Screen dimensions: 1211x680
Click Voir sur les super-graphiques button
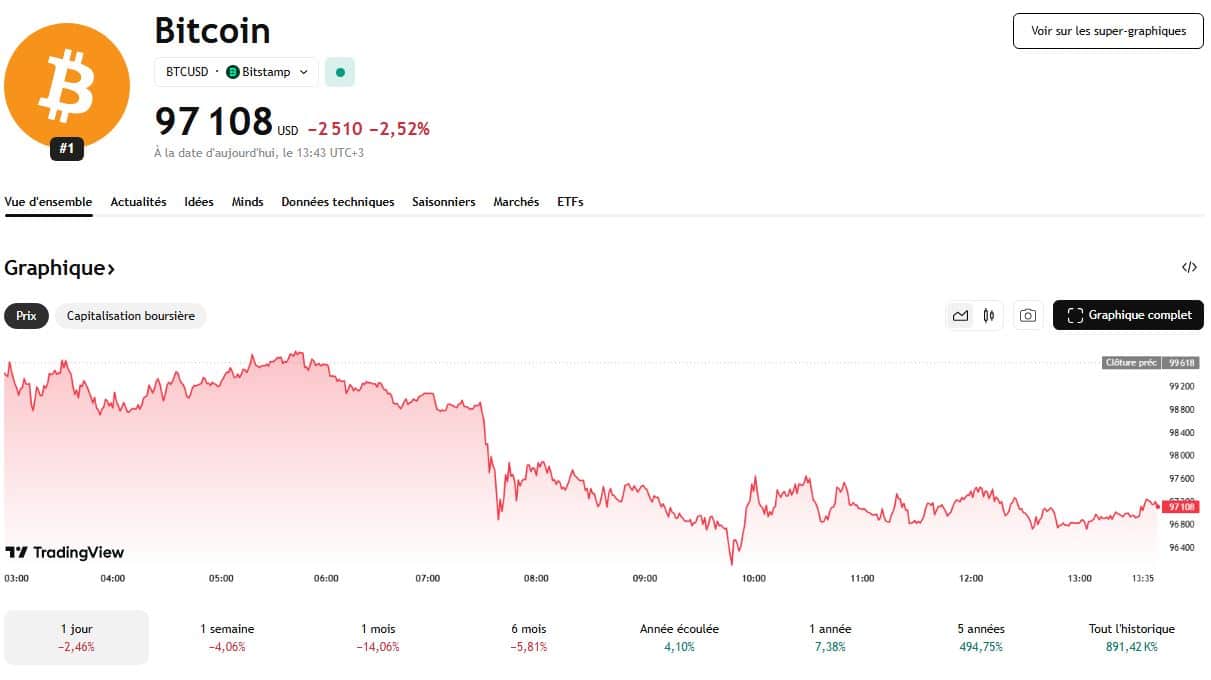coord(1108,31)
